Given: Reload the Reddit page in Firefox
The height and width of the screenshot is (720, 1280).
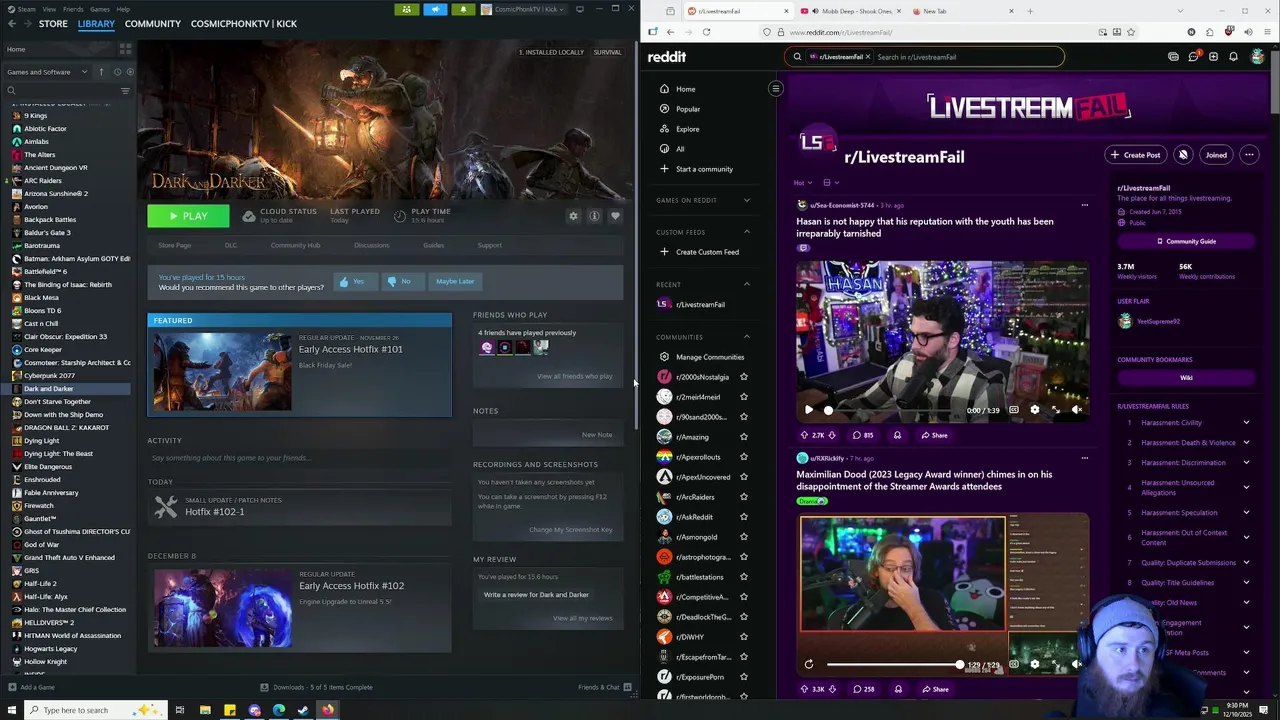Looking at the screenshot, I should click(706, 32).
